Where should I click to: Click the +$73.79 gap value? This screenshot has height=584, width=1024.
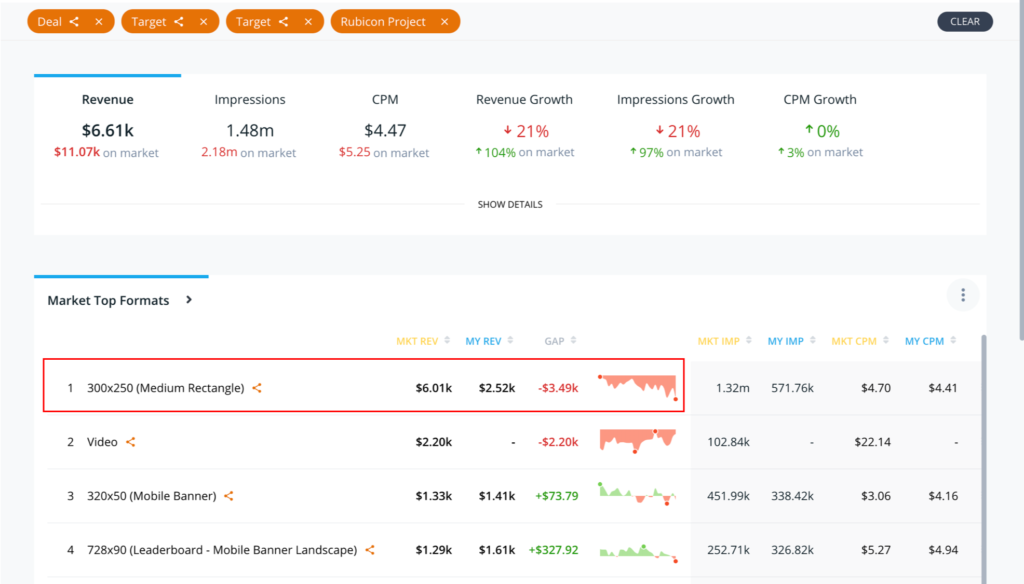click(557, 496)
